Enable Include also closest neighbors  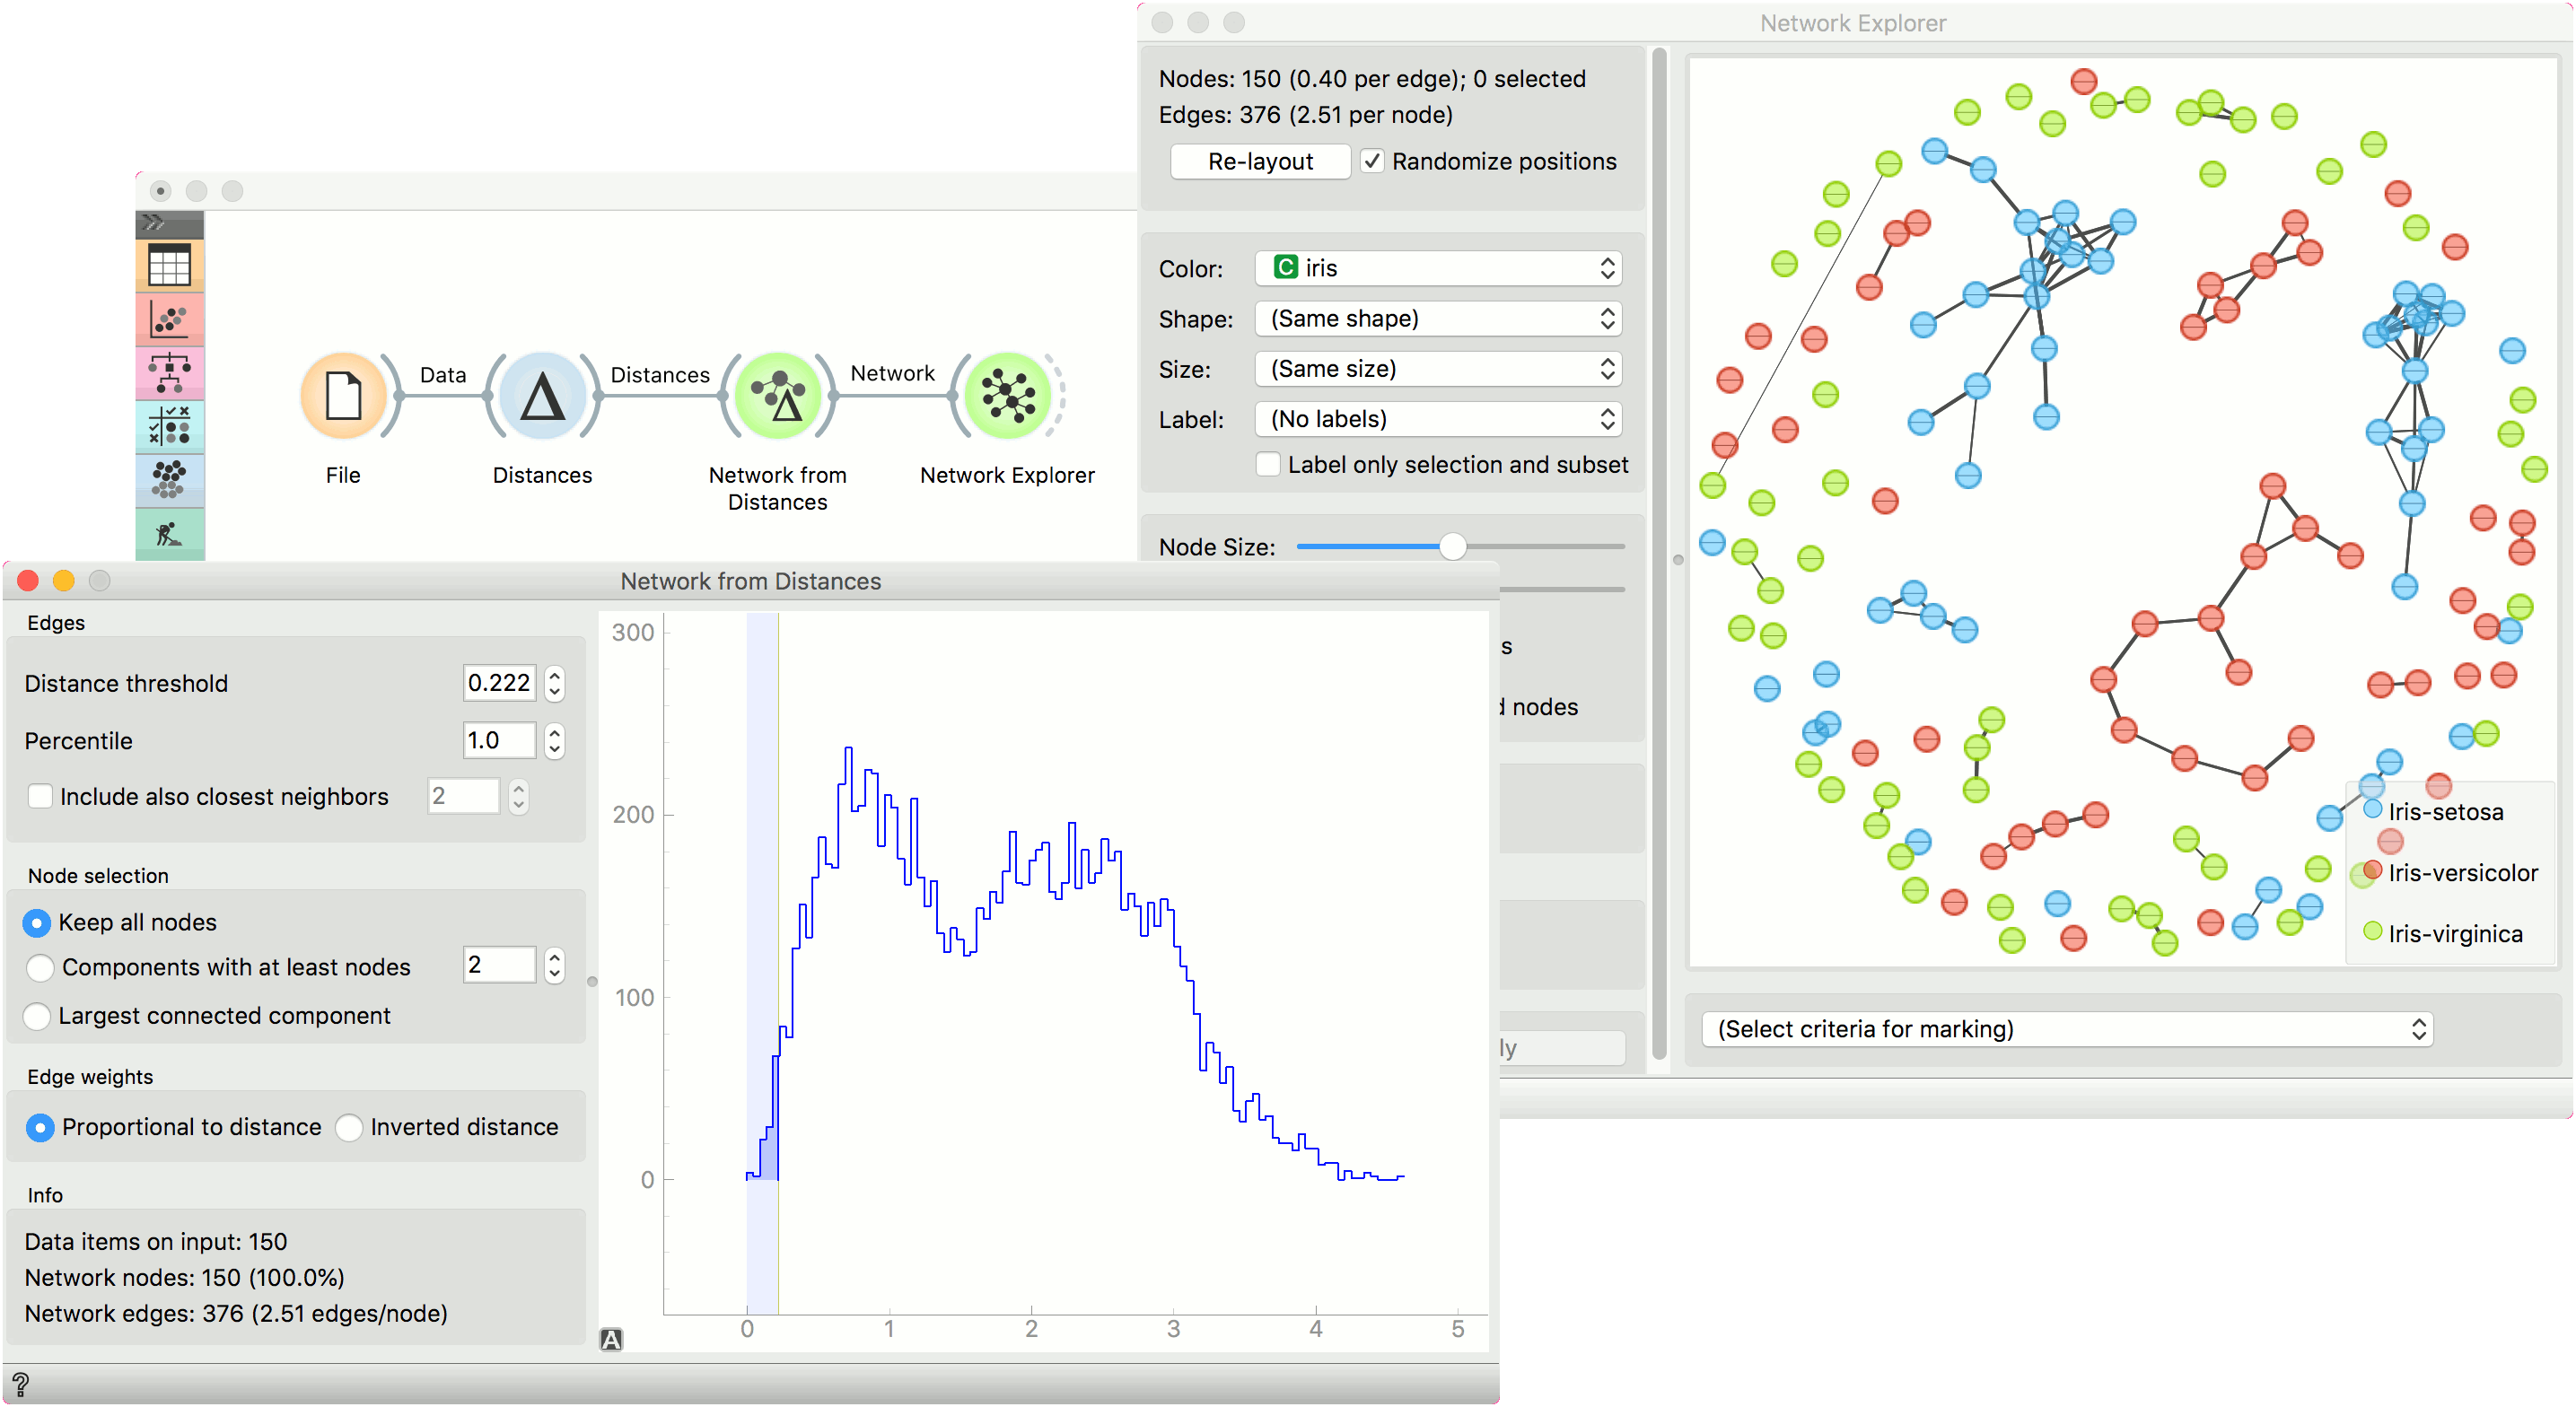click(41, 797)
